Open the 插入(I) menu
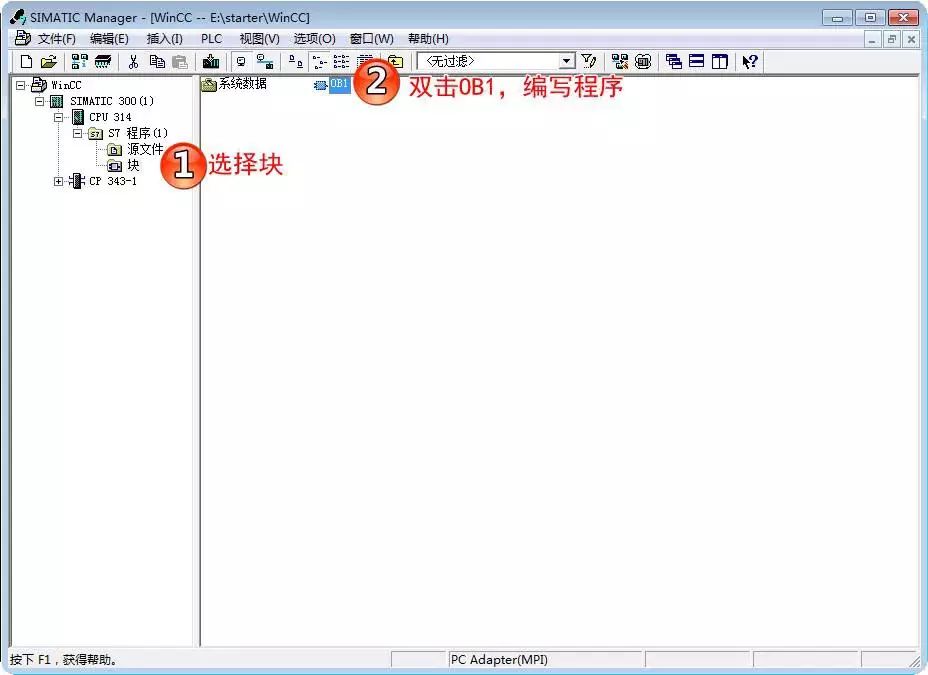Viewport: 928px width, 675px height. point(165,39)
